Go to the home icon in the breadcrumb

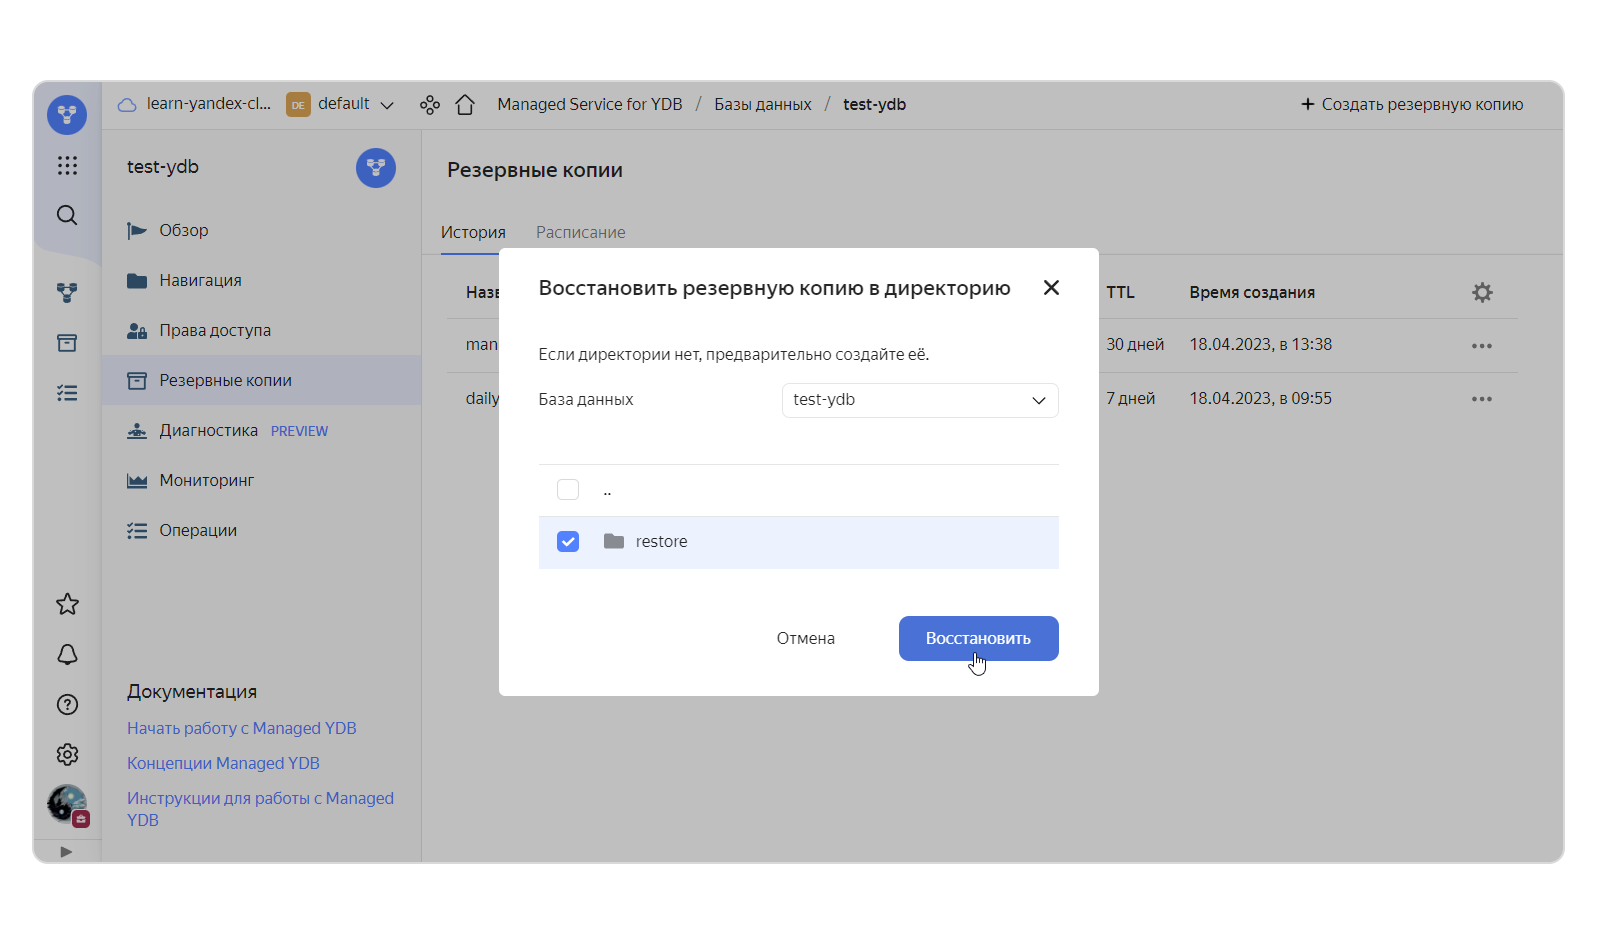tap(465, 104)
